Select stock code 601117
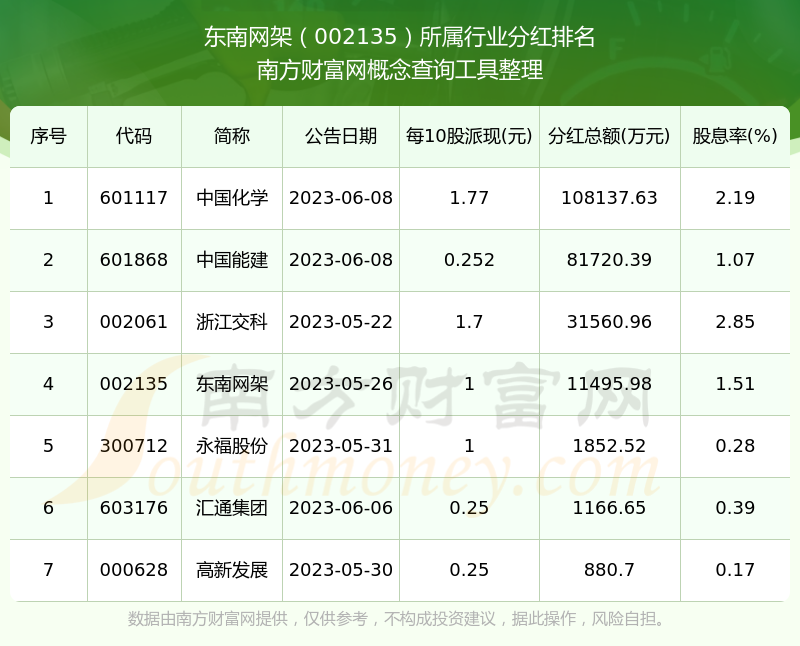800x646 pixels. point(134,198)
